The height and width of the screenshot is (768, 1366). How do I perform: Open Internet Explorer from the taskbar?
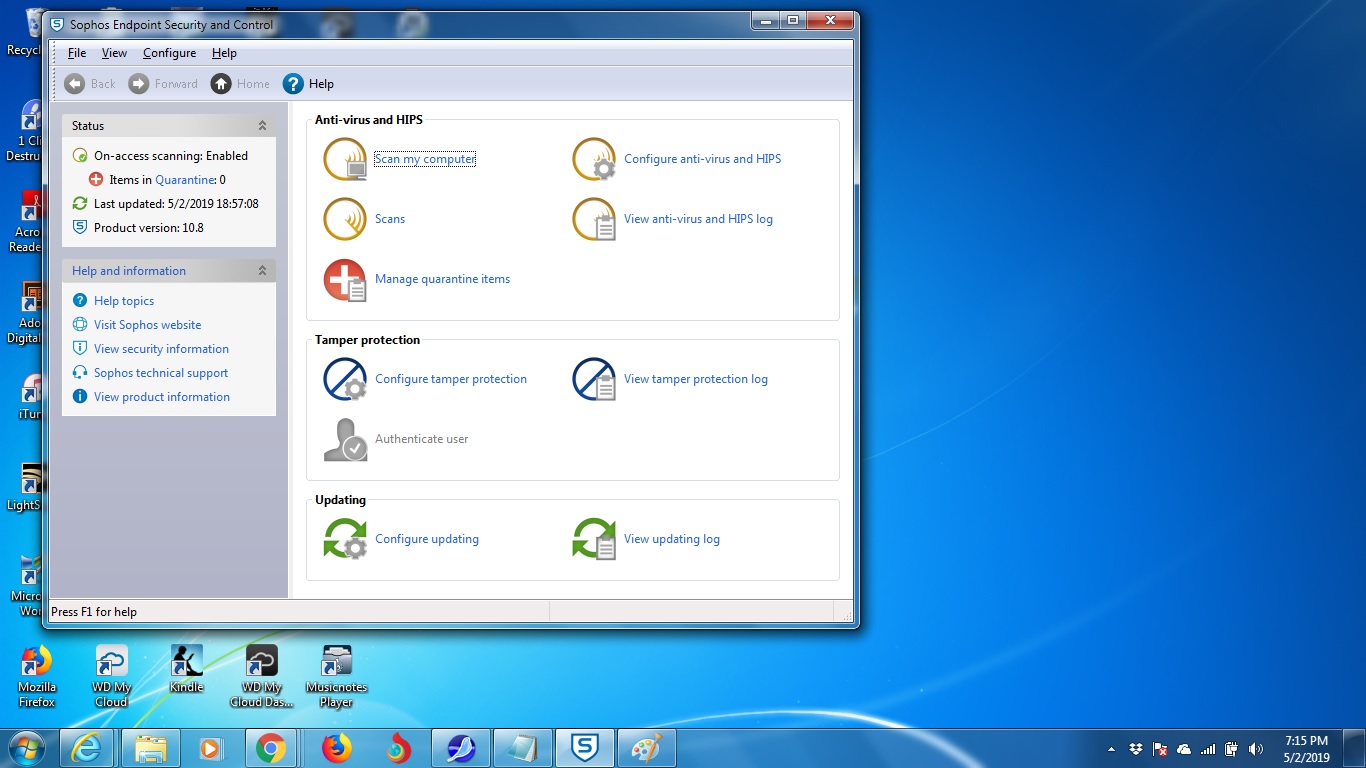click(x=87, y=748)
